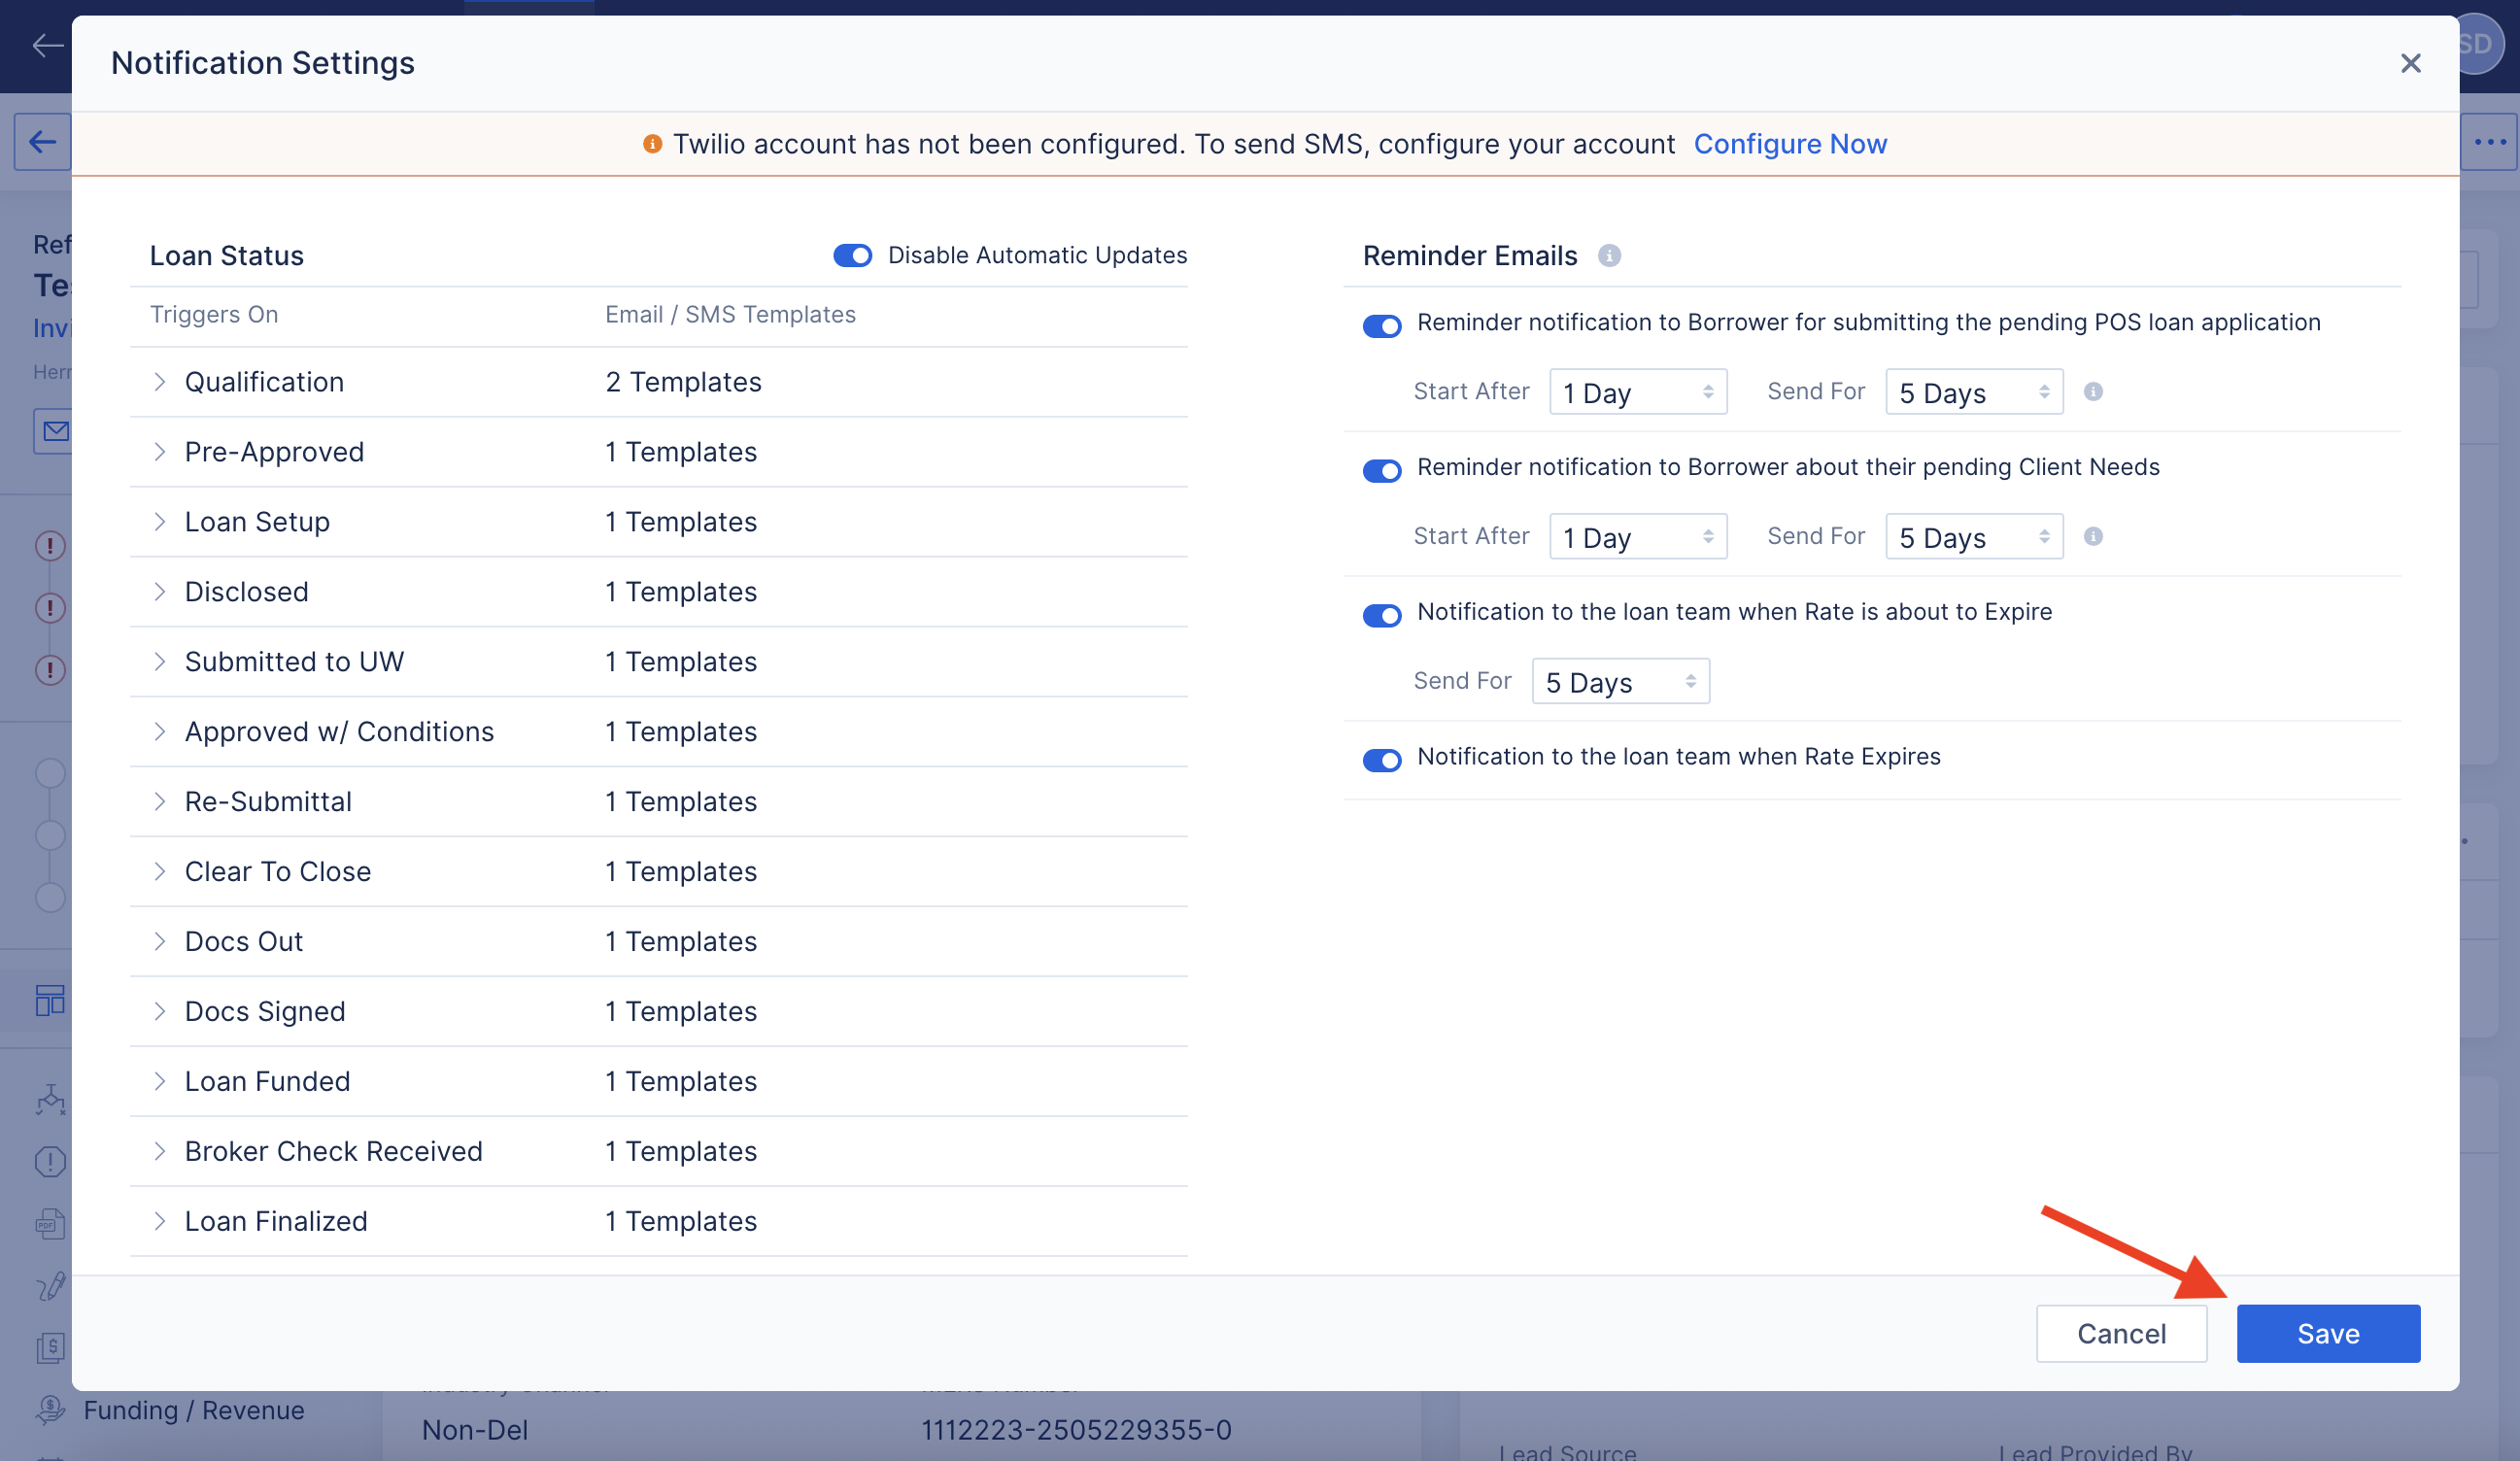Image resolution: width=2520 pixels, height=1461 pixels.
Task: Expand the Submitted to UW row
Action: coord(160,662)
